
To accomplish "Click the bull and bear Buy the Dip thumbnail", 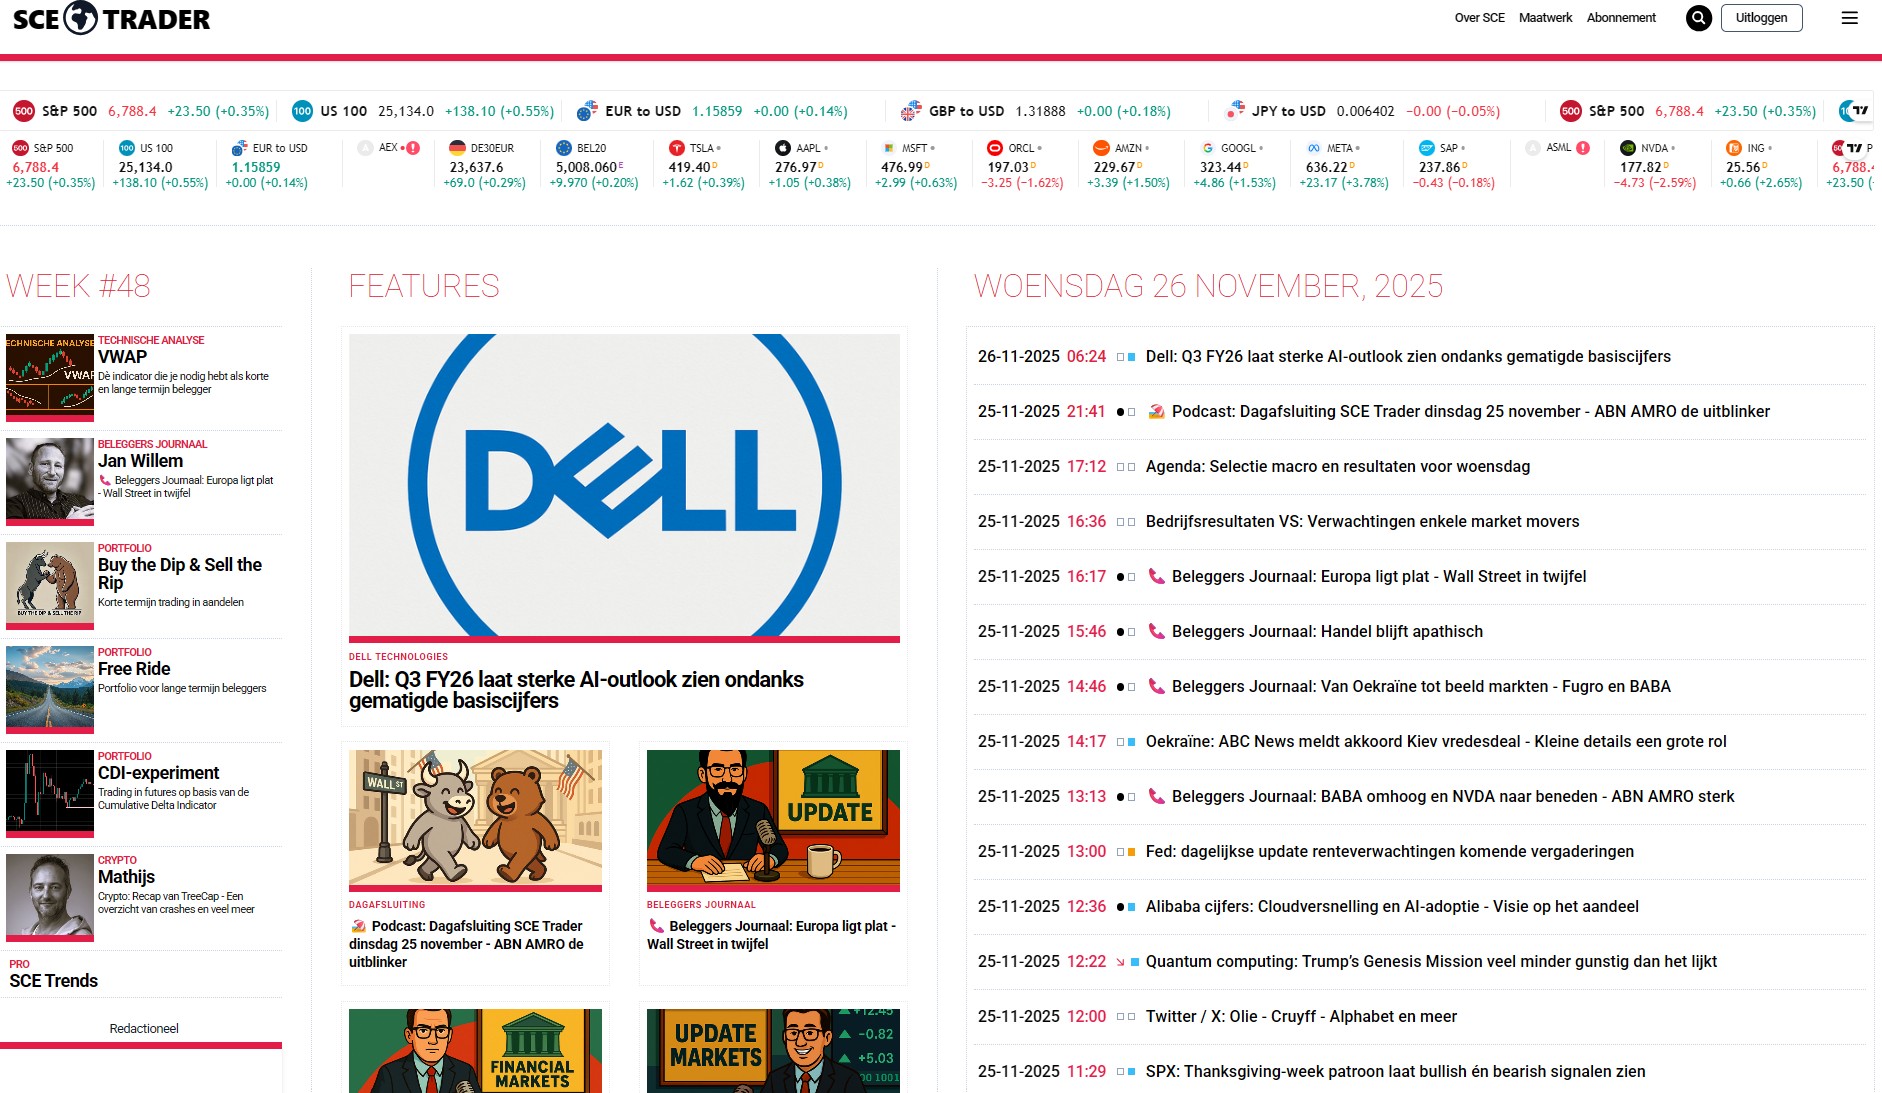I will coord(50,584).
